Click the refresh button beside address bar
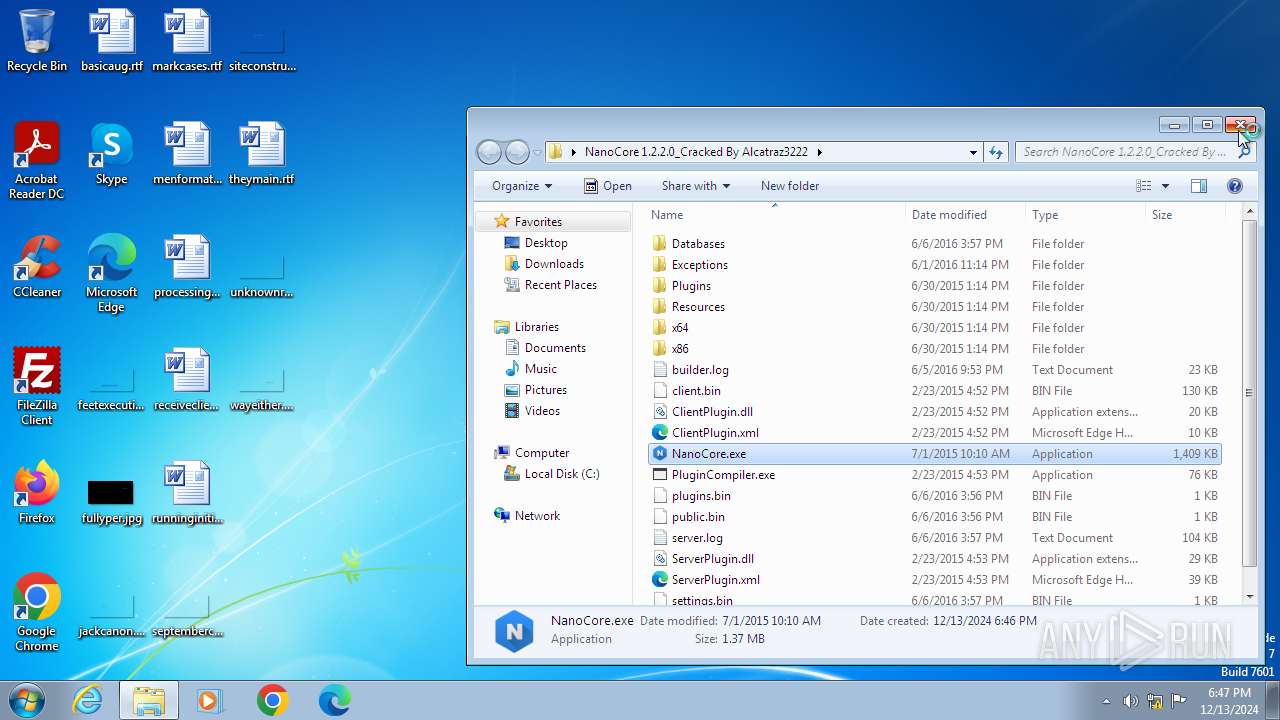This screenshot has width=1280, height=720. 996,152
